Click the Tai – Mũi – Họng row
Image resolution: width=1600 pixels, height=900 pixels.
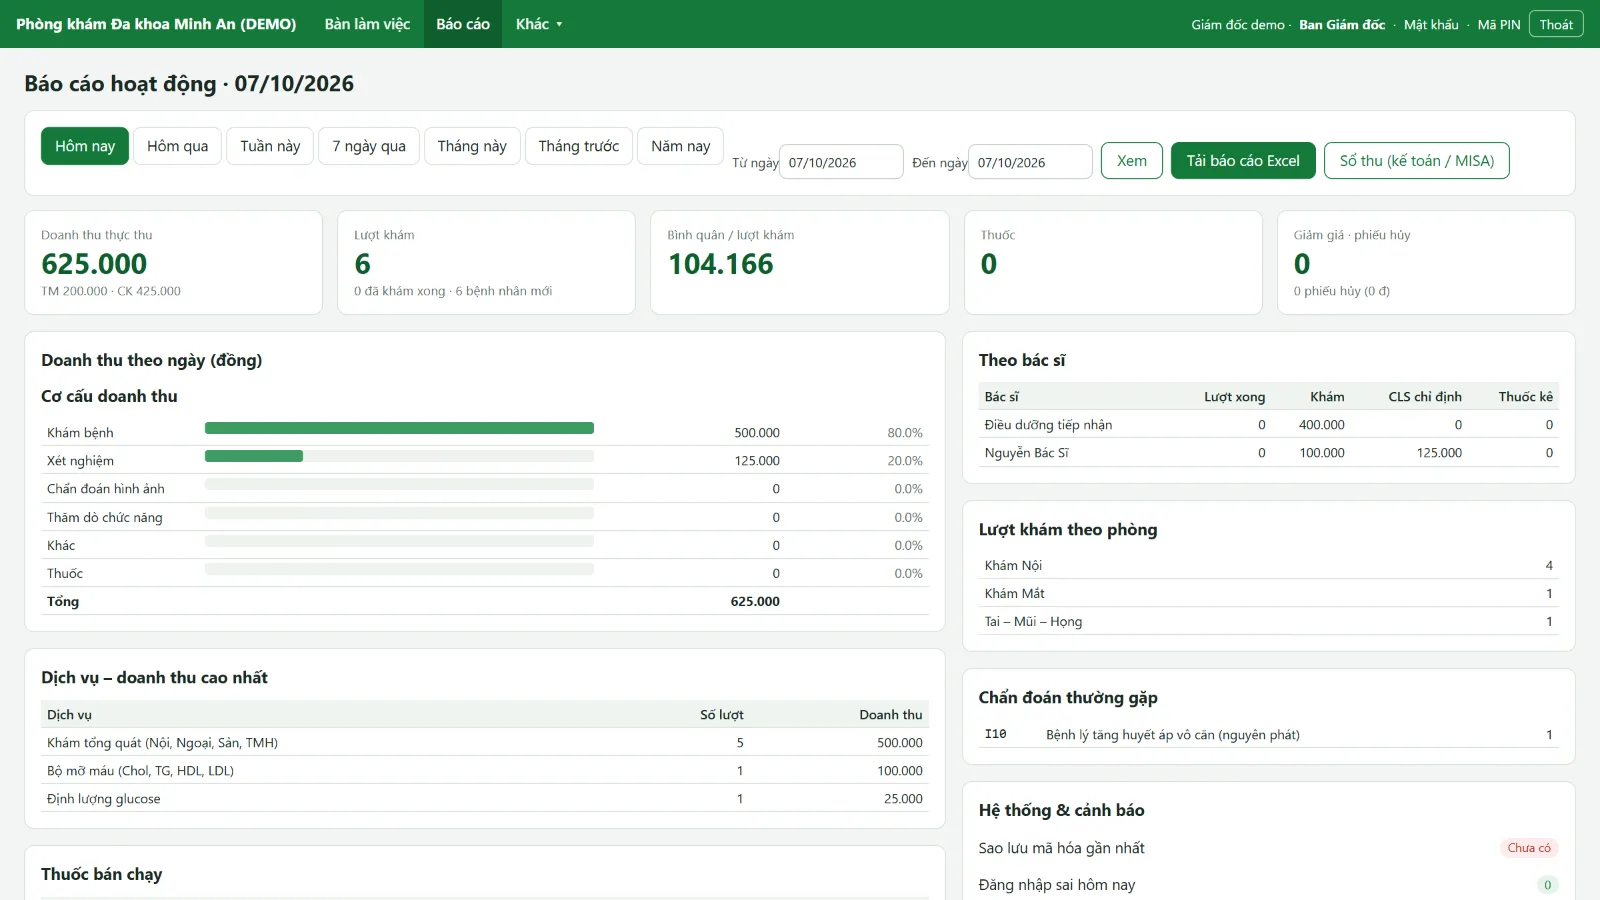1268,622
